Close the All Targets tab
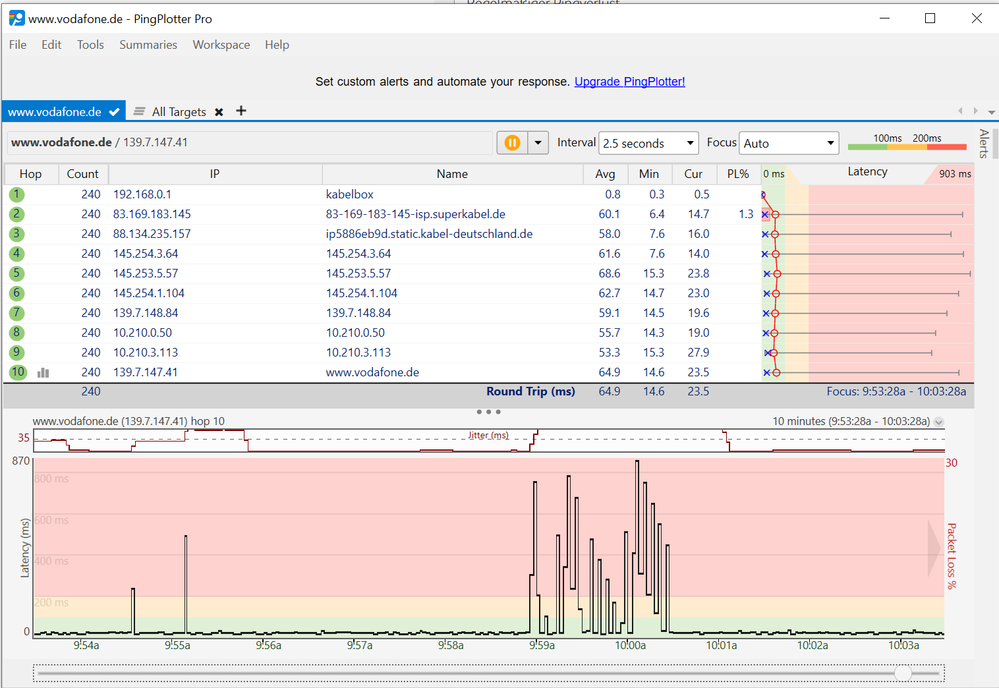The width and height of the screenshot is (999, 688). pos(219,112)
